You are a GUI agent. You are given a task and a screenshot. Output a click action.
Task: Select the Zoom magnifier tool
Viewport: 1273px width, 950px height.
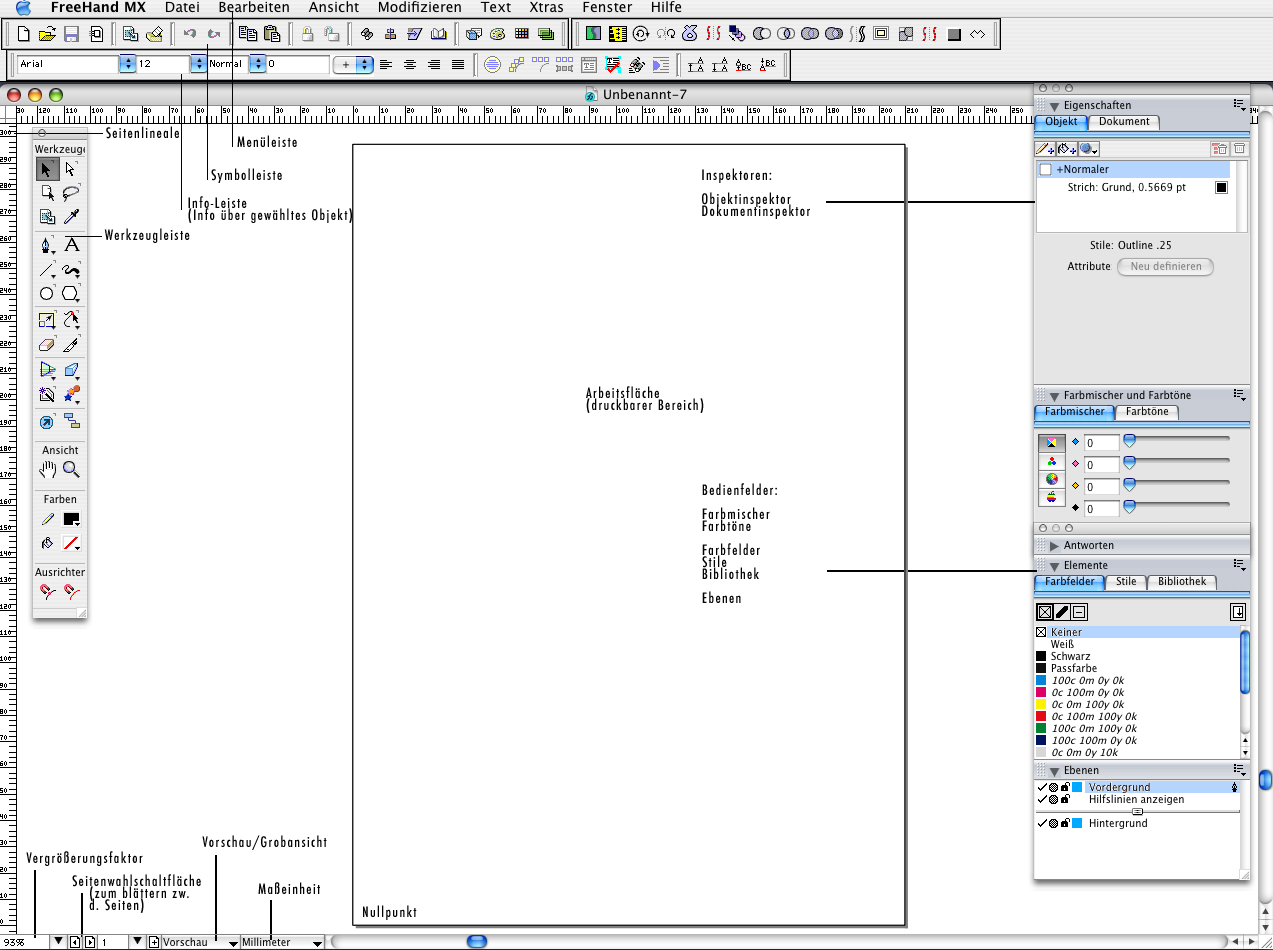click(72, 469)
